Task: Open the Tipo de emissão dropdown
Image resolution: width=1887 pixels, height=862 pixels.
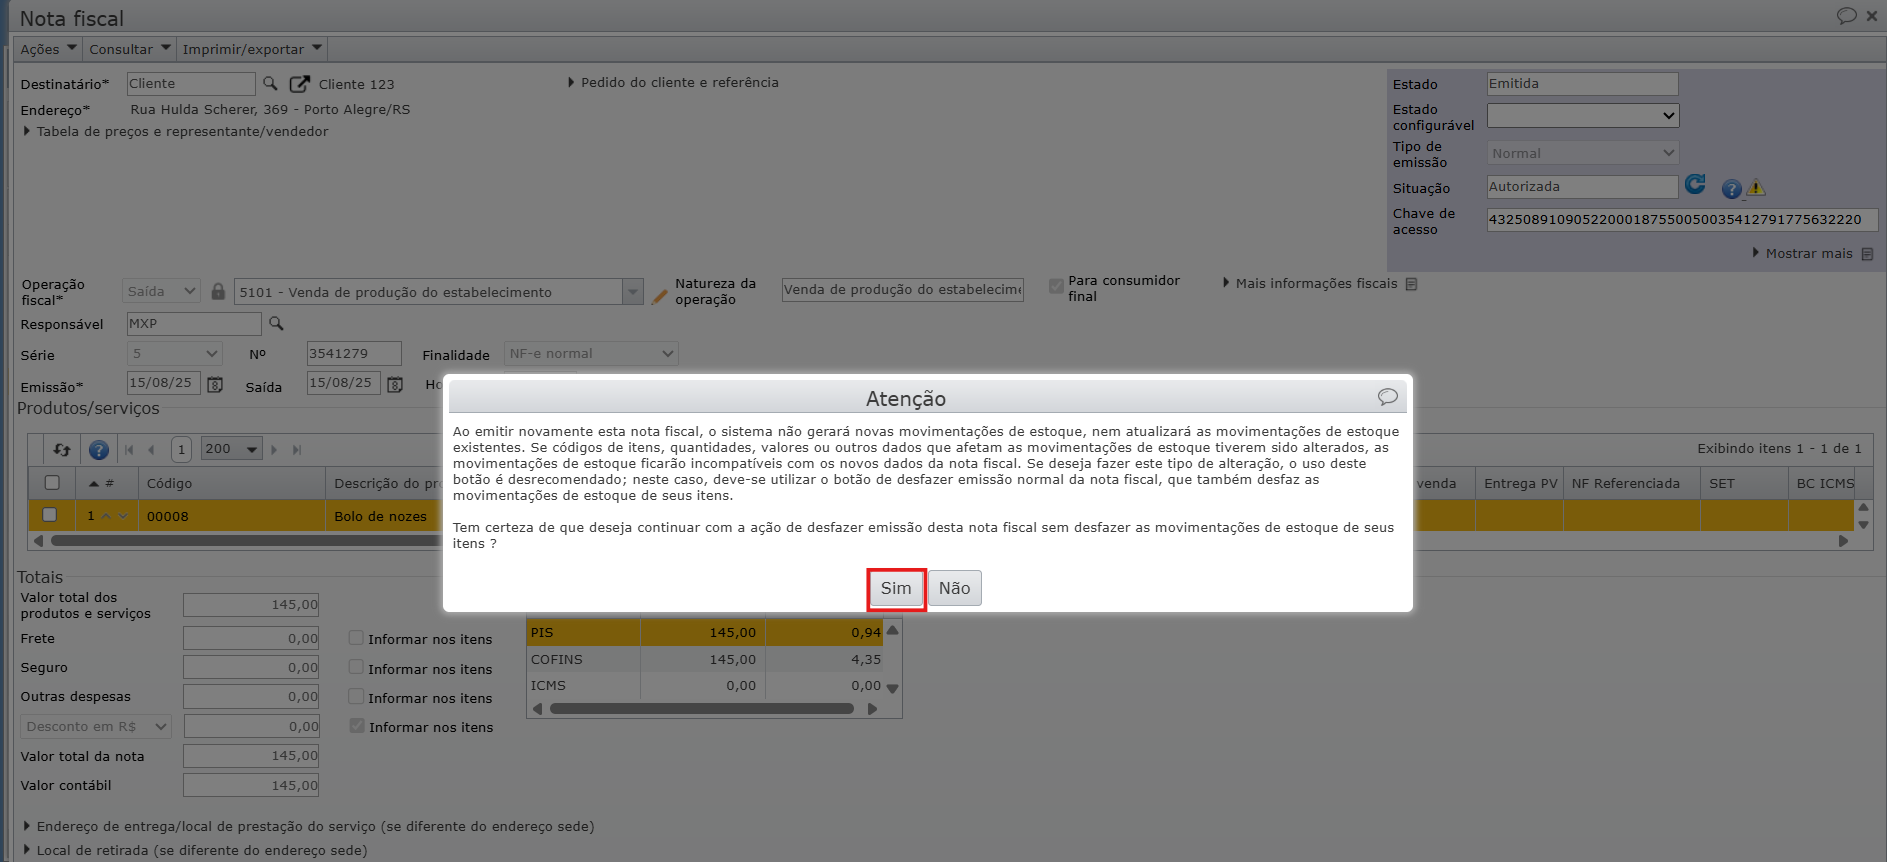Action: point(1582,153)
